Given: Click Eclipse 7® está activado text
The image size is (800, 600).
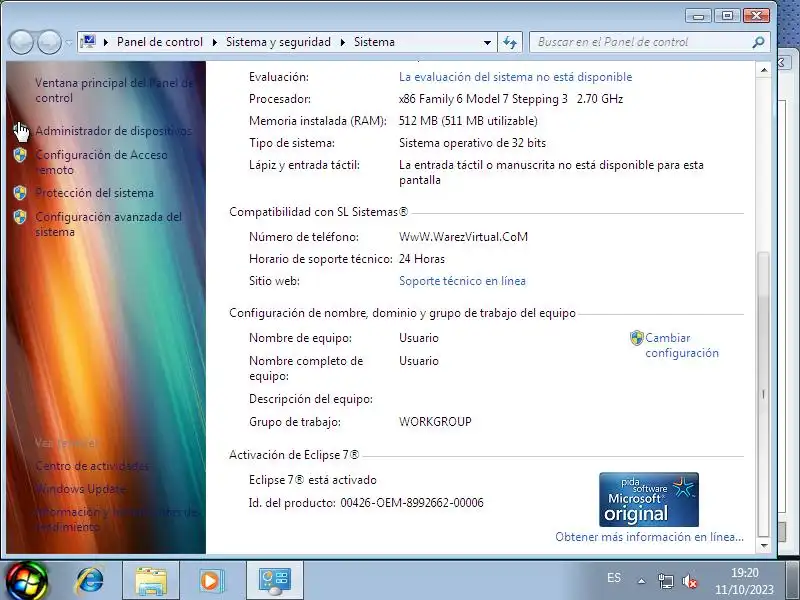Looking at the screenshot, I should pyautogui.click(x=313, y=480).
